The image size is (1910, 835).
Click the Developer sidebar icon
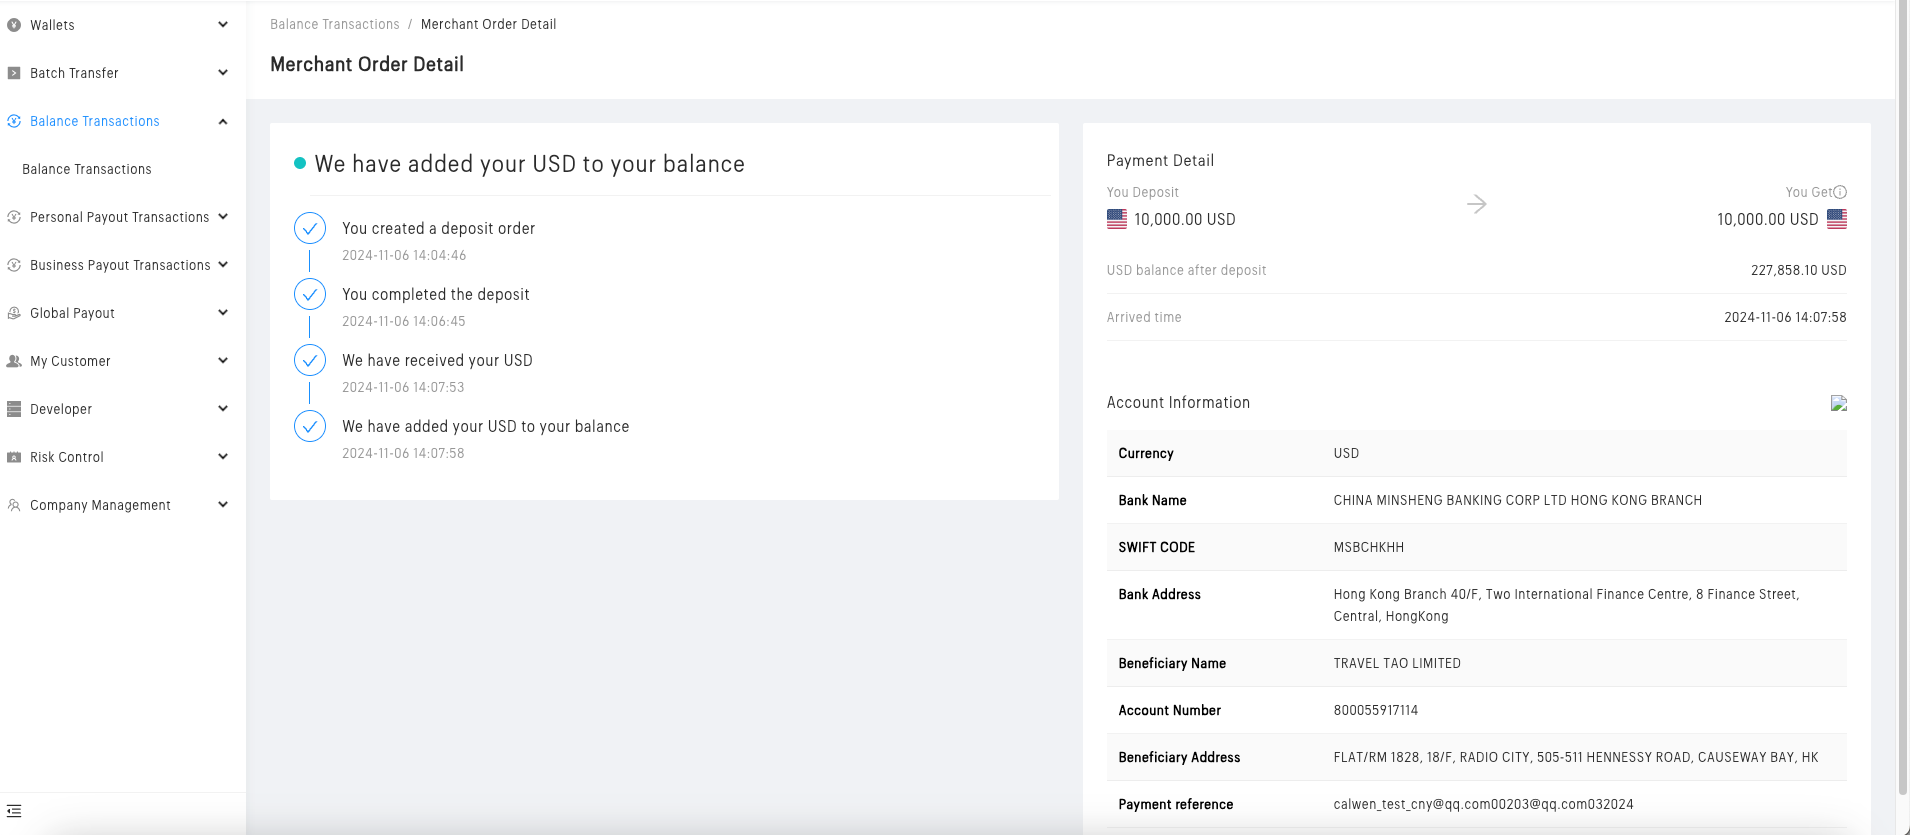[x=14, y=409]
